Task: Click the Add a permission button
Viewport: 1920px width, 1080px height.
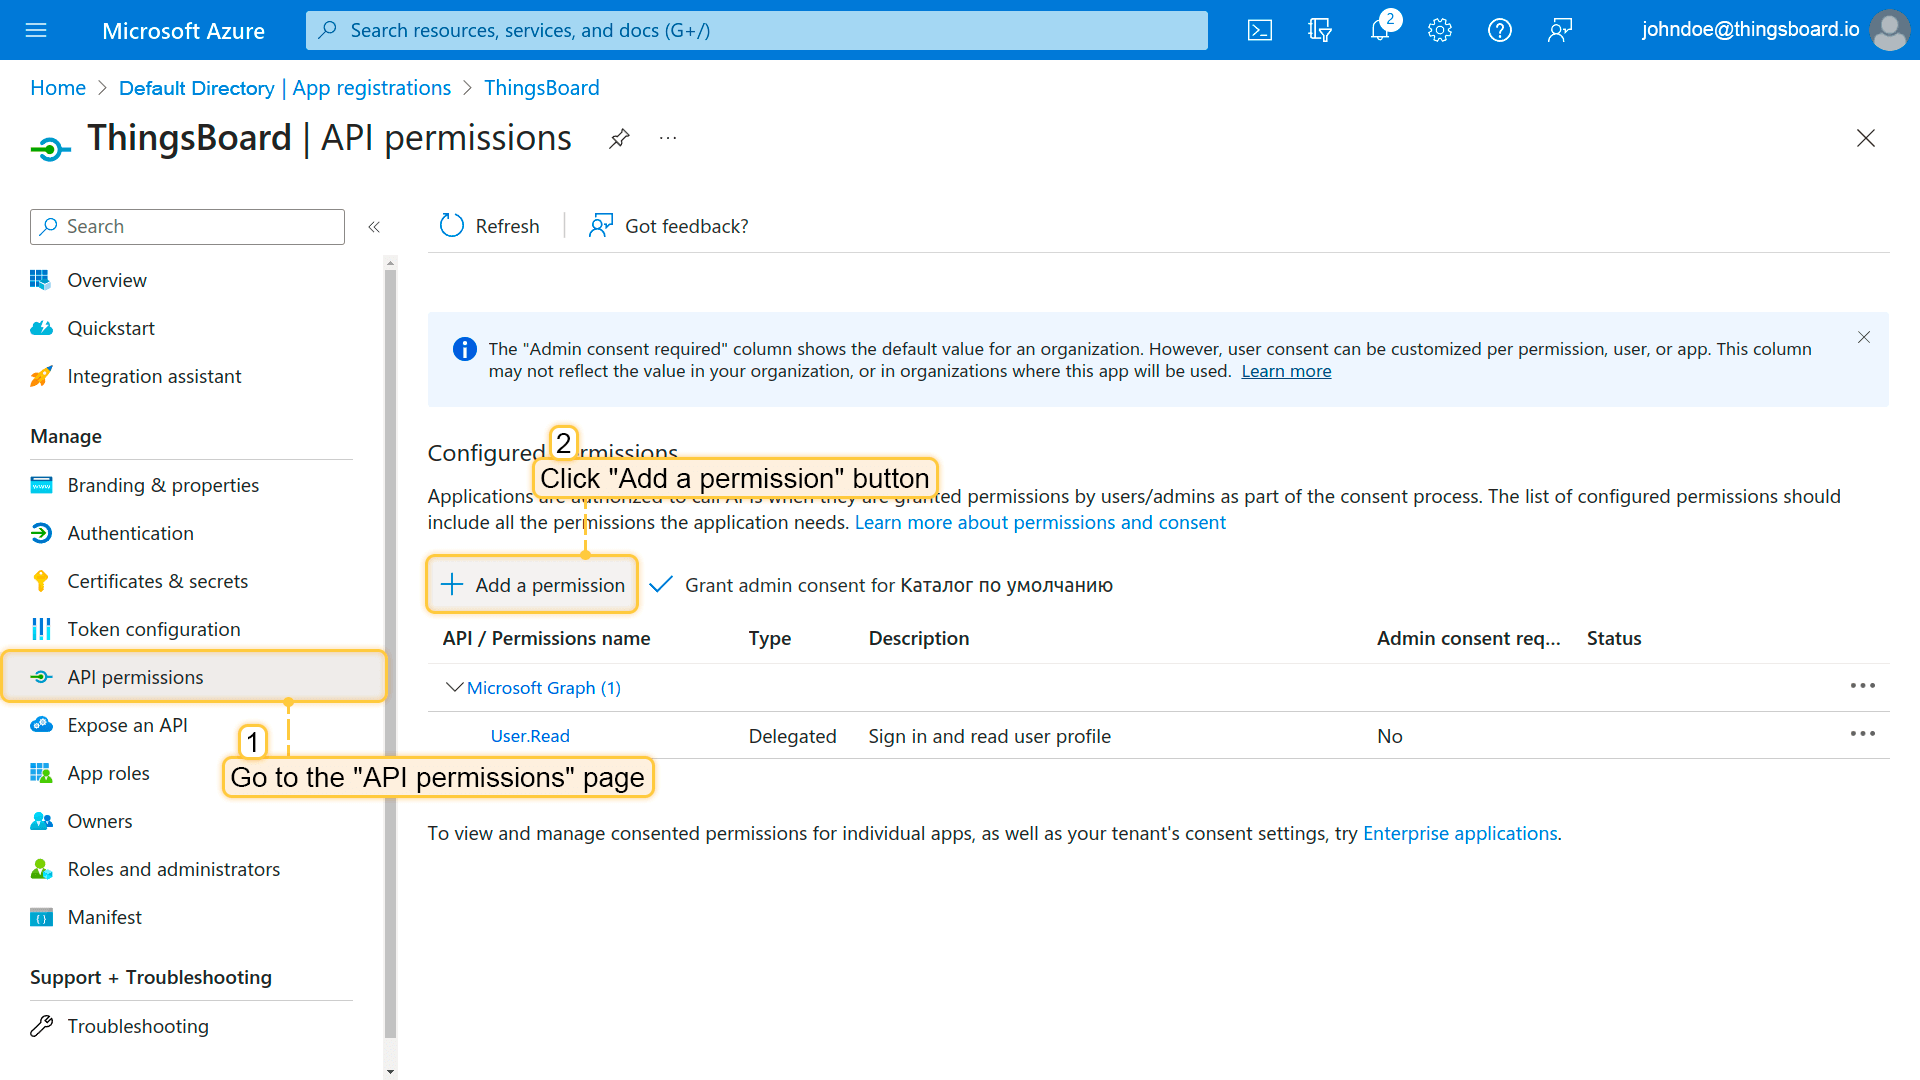Action: tap(532, 585)
